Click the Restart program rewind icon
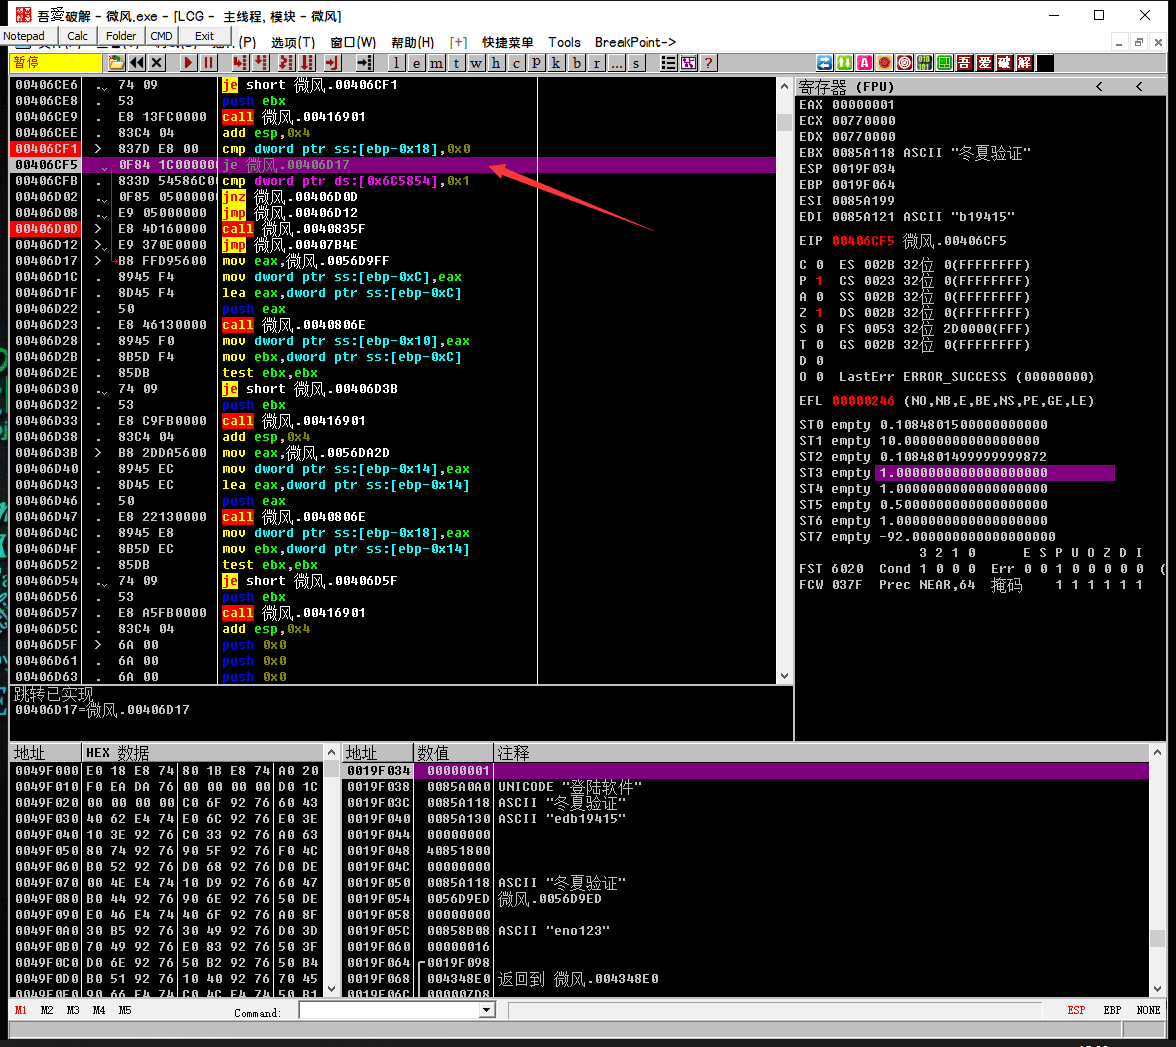This screenshot has width=1176, height=1047. coord(136,63)
